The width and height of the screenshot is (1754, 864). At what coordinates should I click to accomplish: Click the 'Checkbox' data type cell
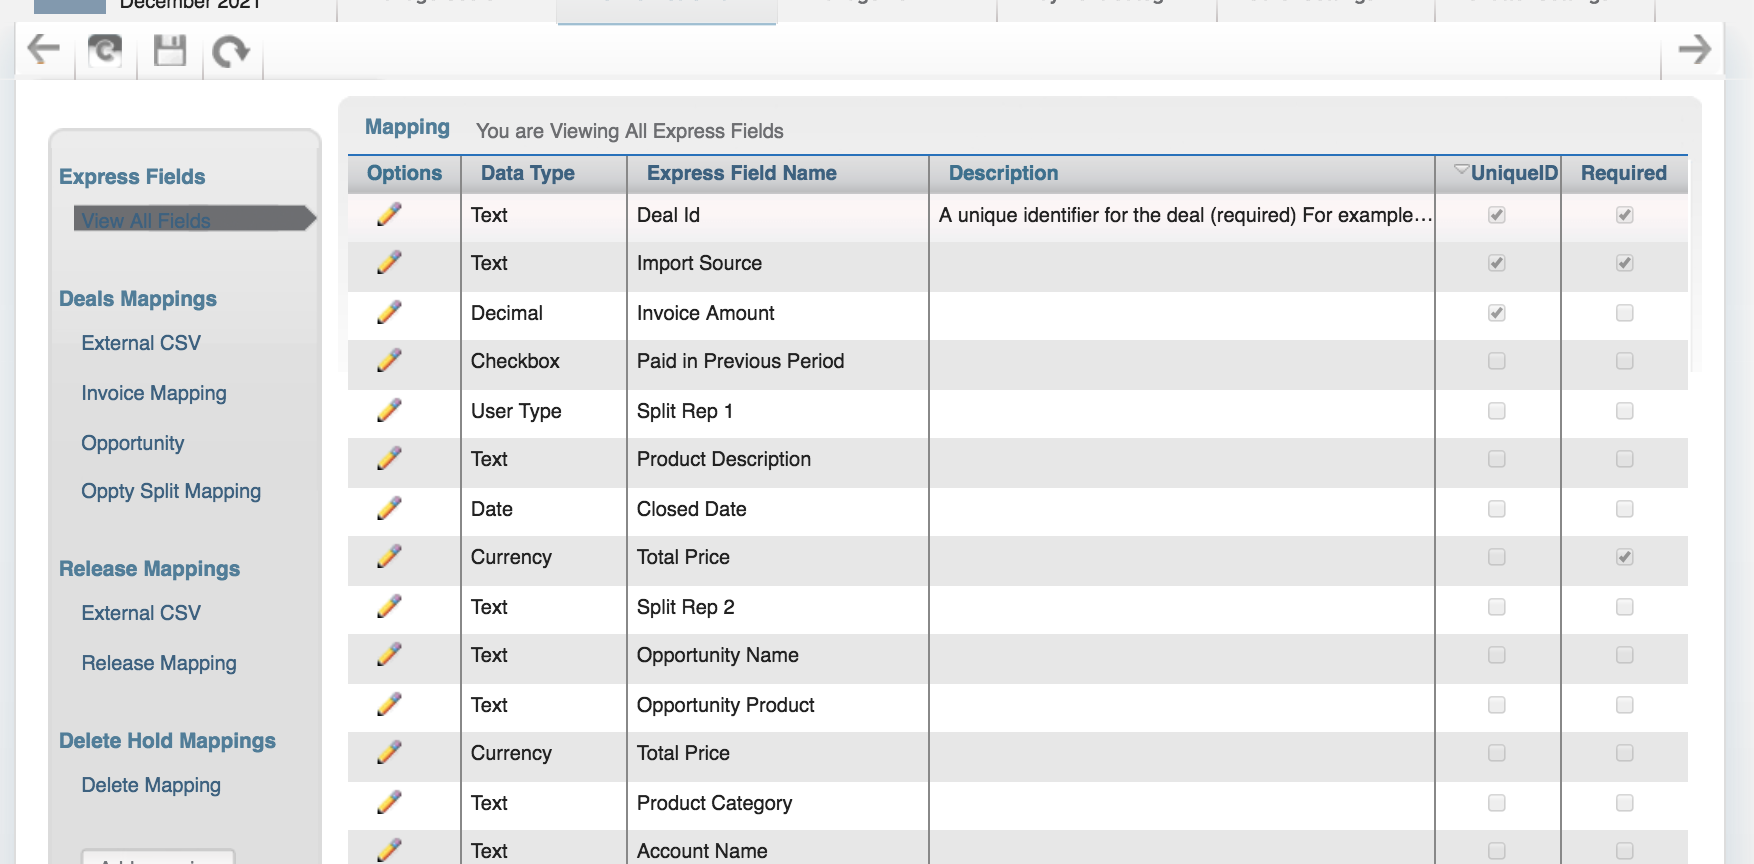[515, 361]
